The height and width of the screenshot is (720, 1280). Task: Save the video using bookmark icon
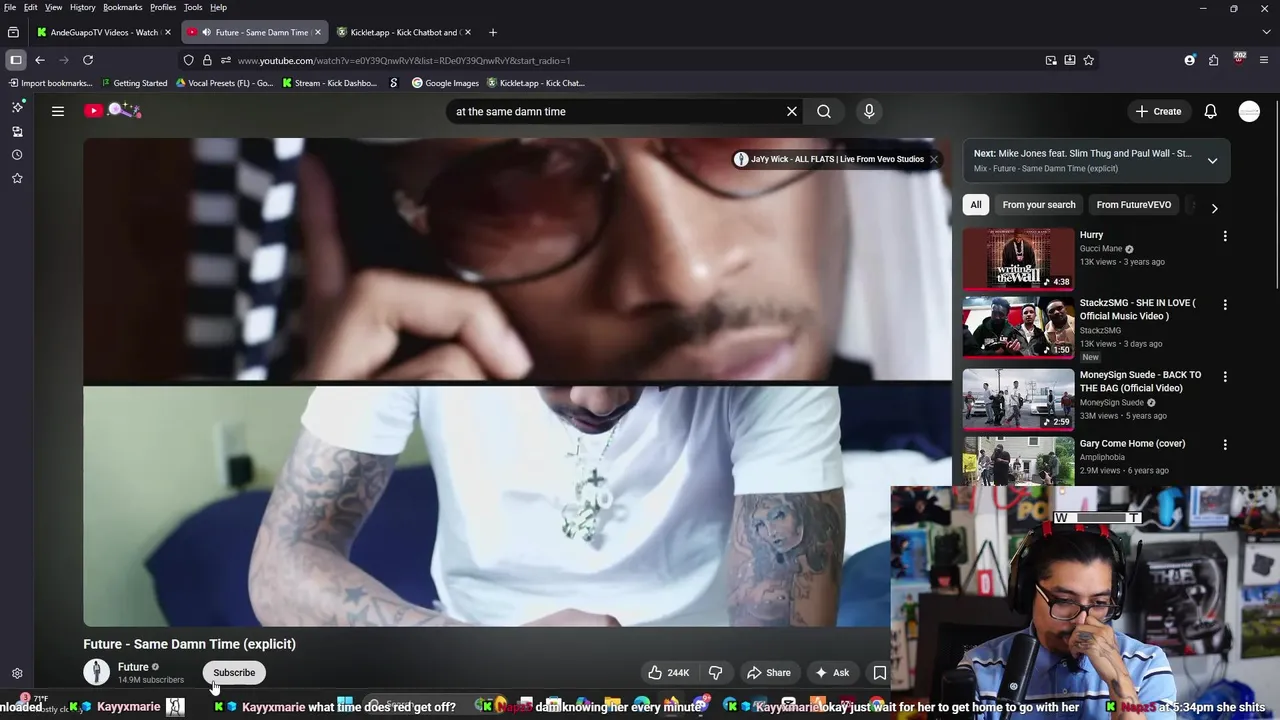pos(880,673)
